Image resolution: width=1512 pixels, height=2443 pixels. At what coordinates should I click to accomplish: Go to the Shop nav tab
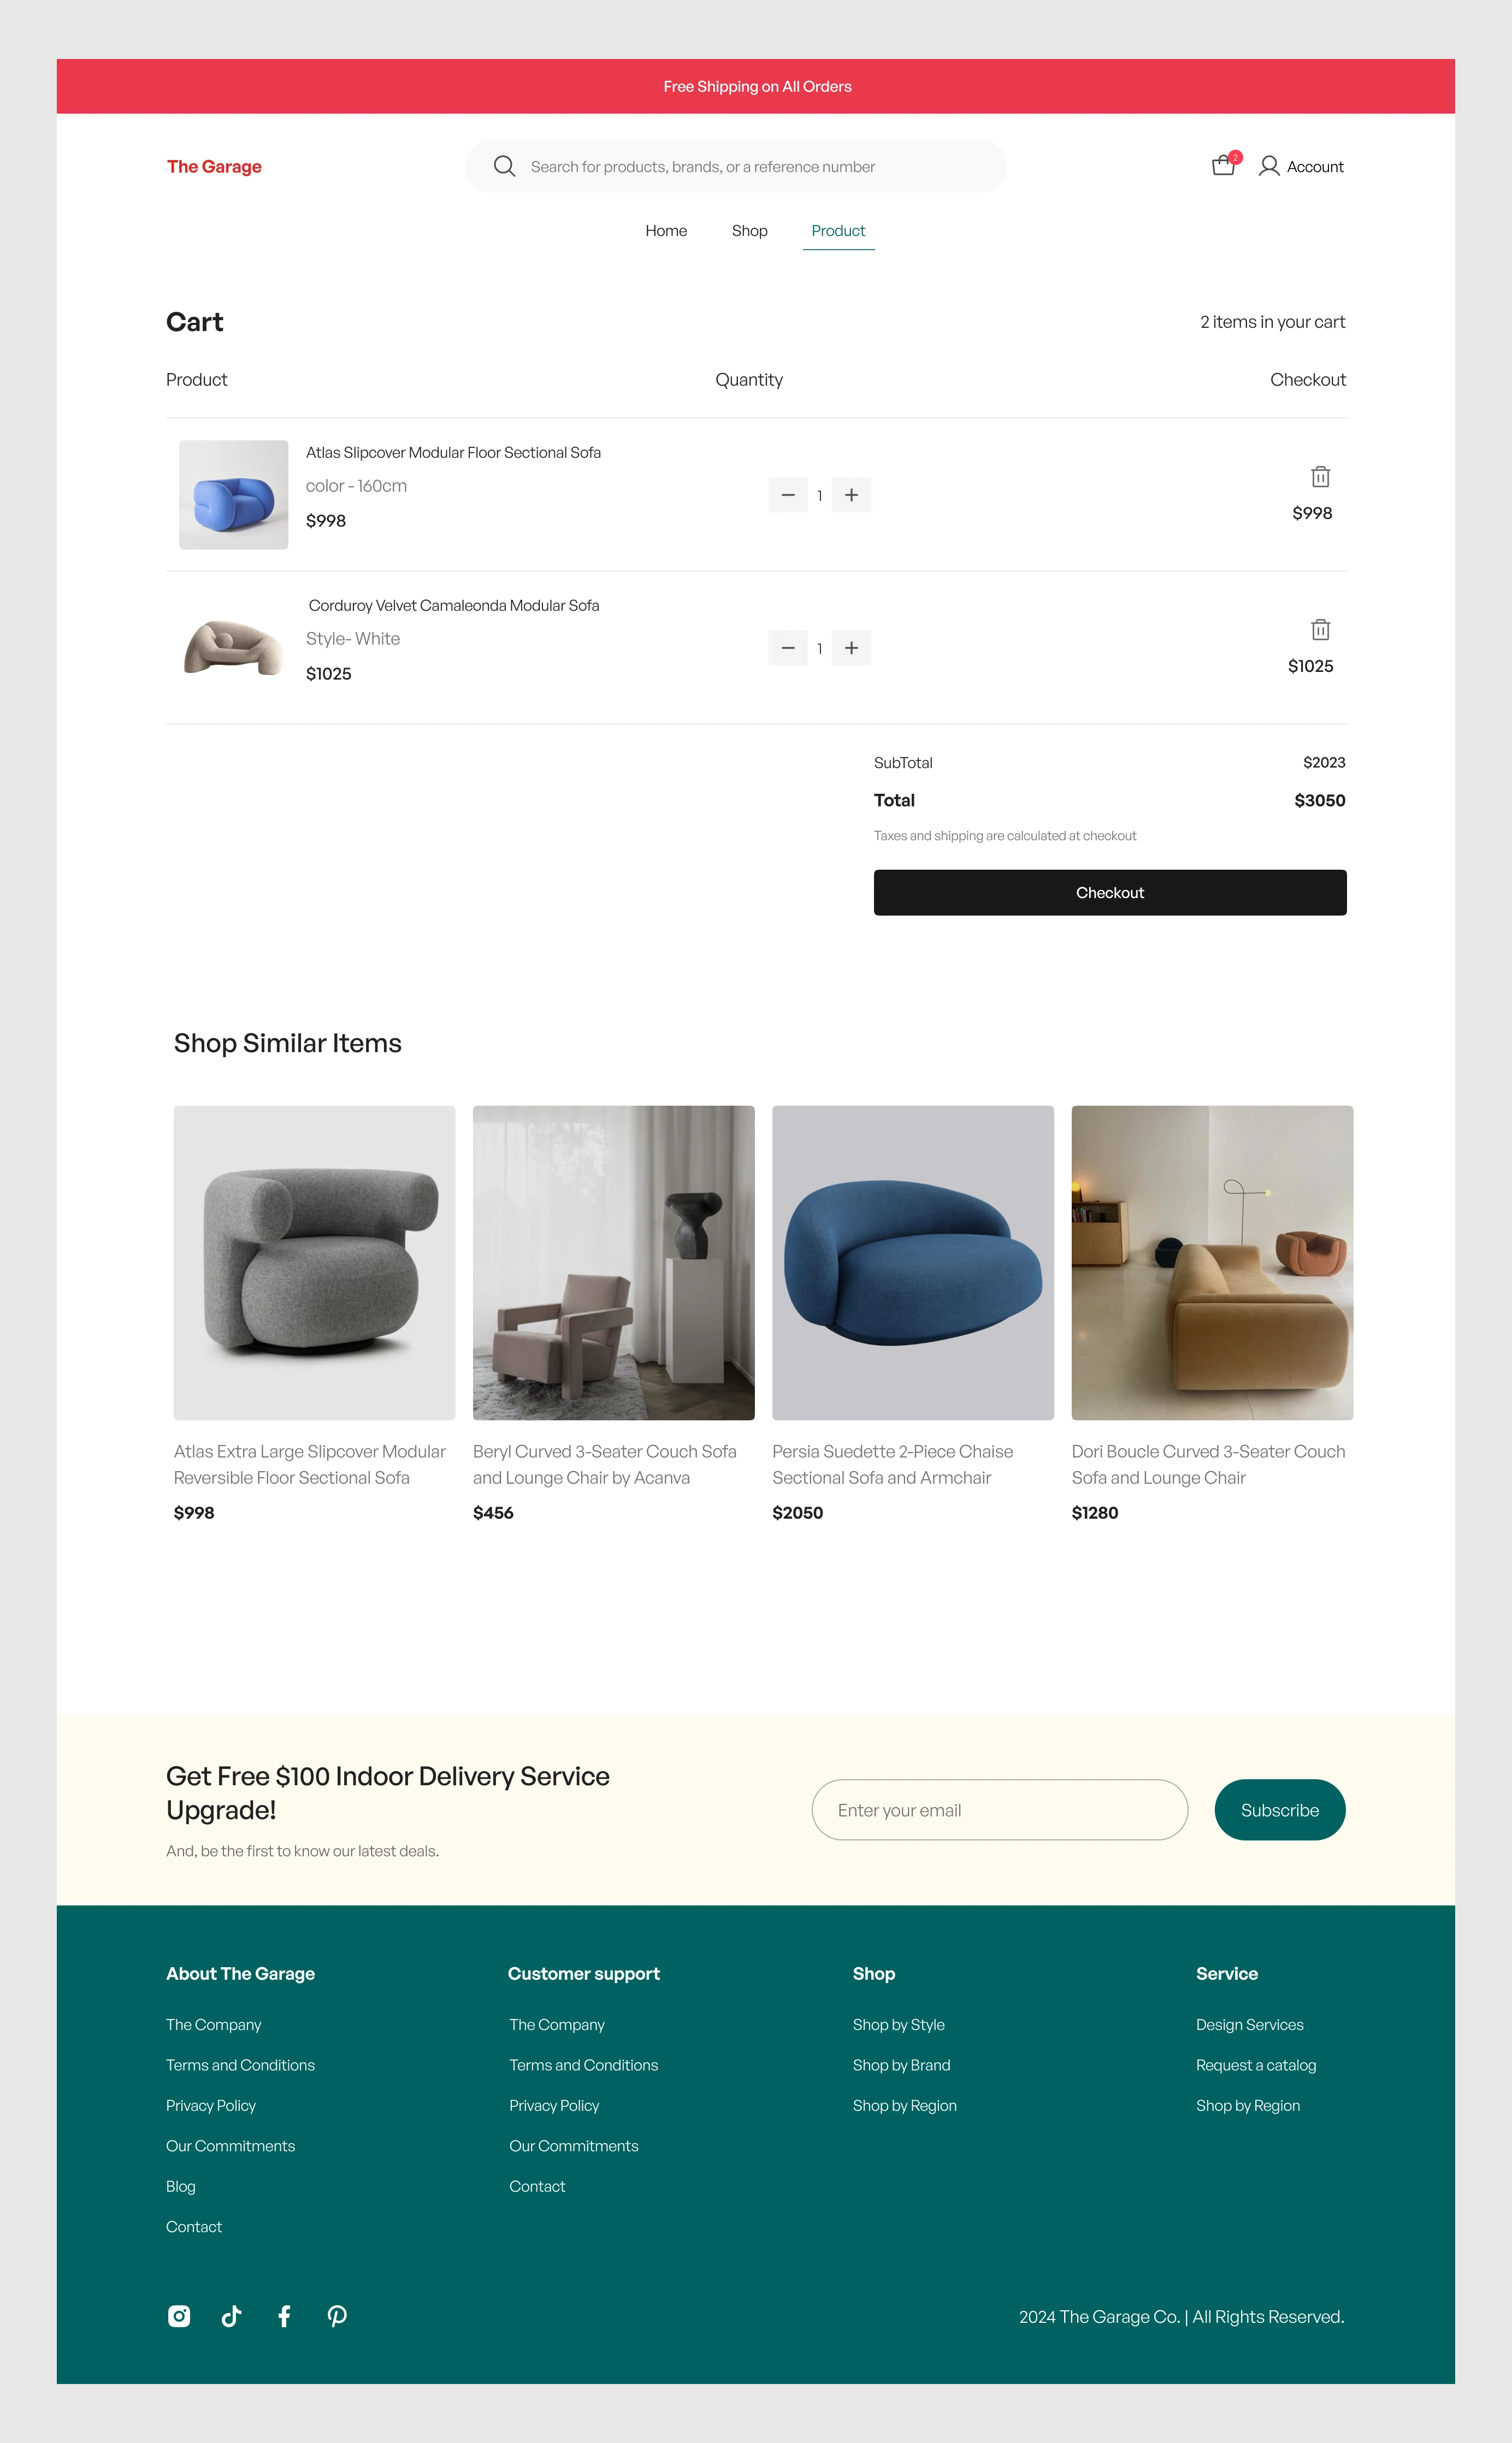[749, 231]
